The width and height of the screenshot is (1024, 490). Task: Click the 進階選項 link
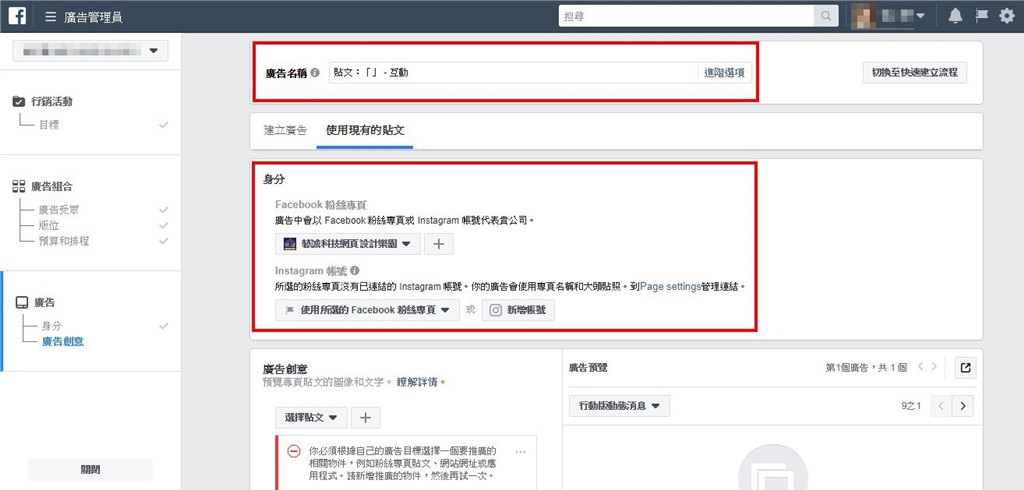[x=724, y=73]
